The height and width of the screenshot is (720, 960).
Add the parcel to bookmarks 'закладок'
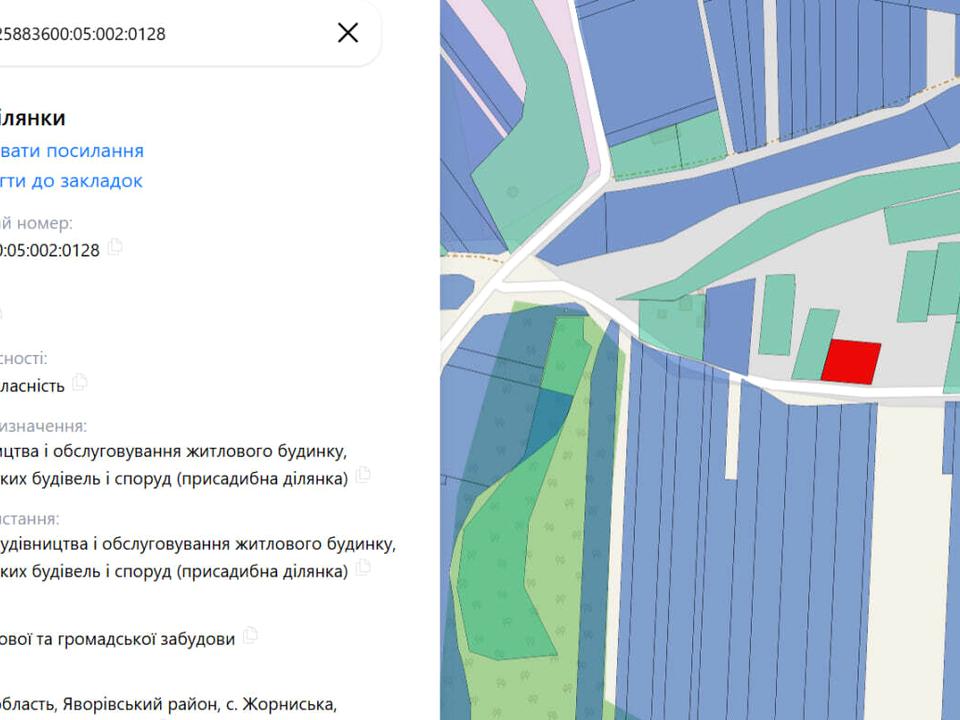pos(72,181)
